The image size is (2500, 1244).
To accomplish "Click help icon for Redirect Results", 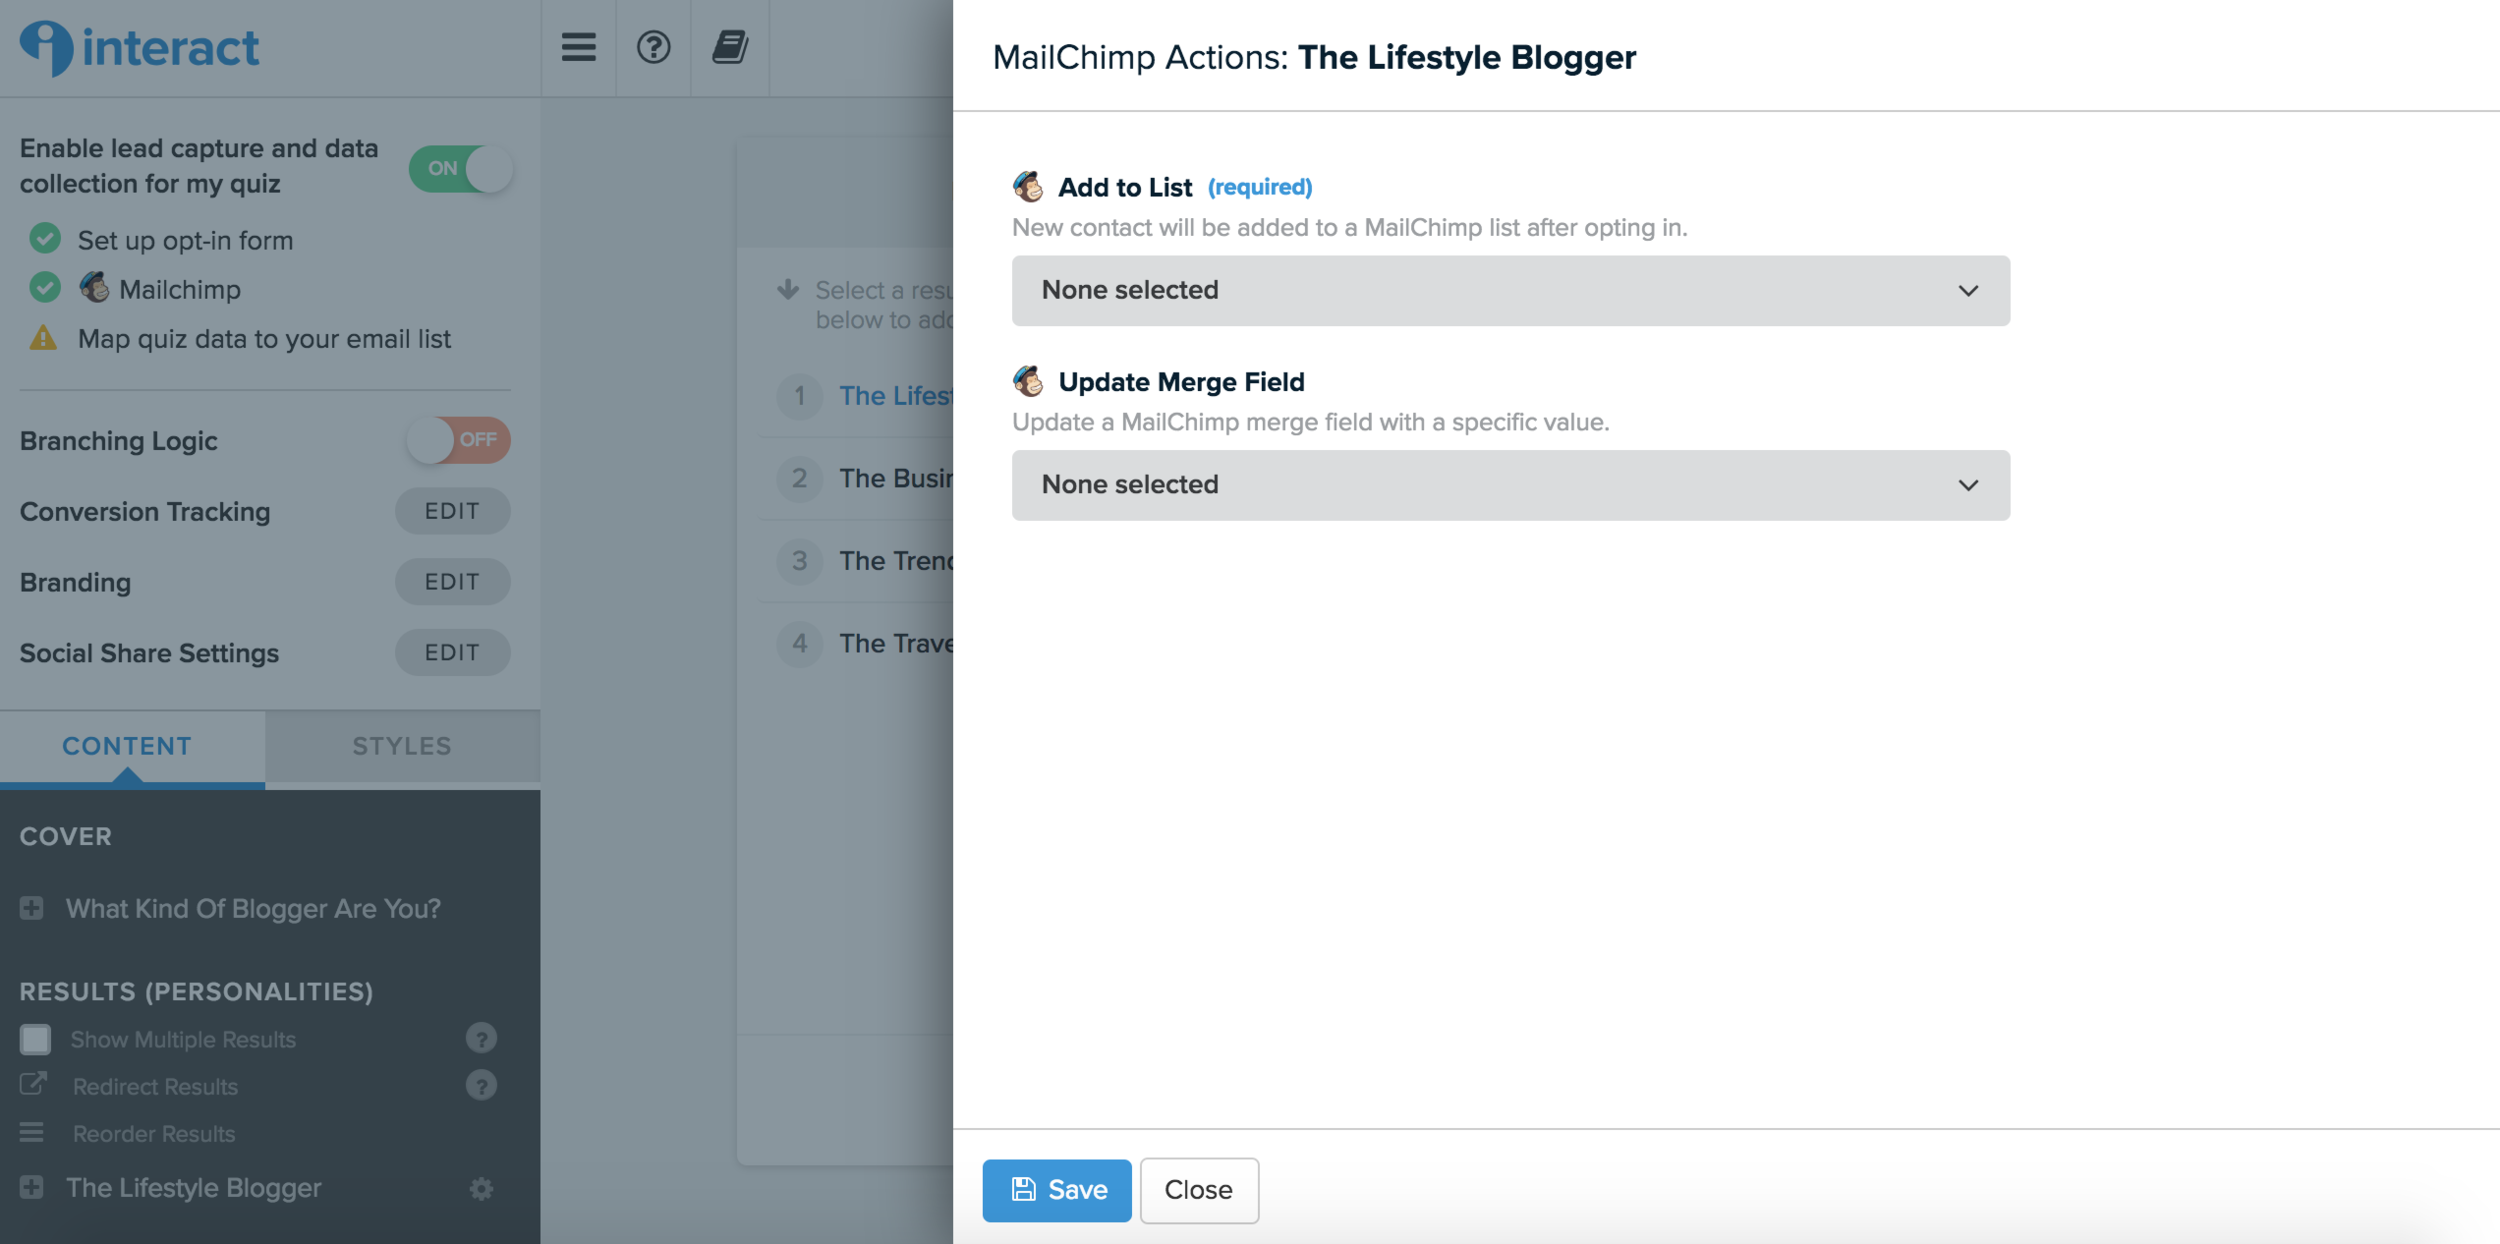I will pyautogui.click(x=481, y=1085).
